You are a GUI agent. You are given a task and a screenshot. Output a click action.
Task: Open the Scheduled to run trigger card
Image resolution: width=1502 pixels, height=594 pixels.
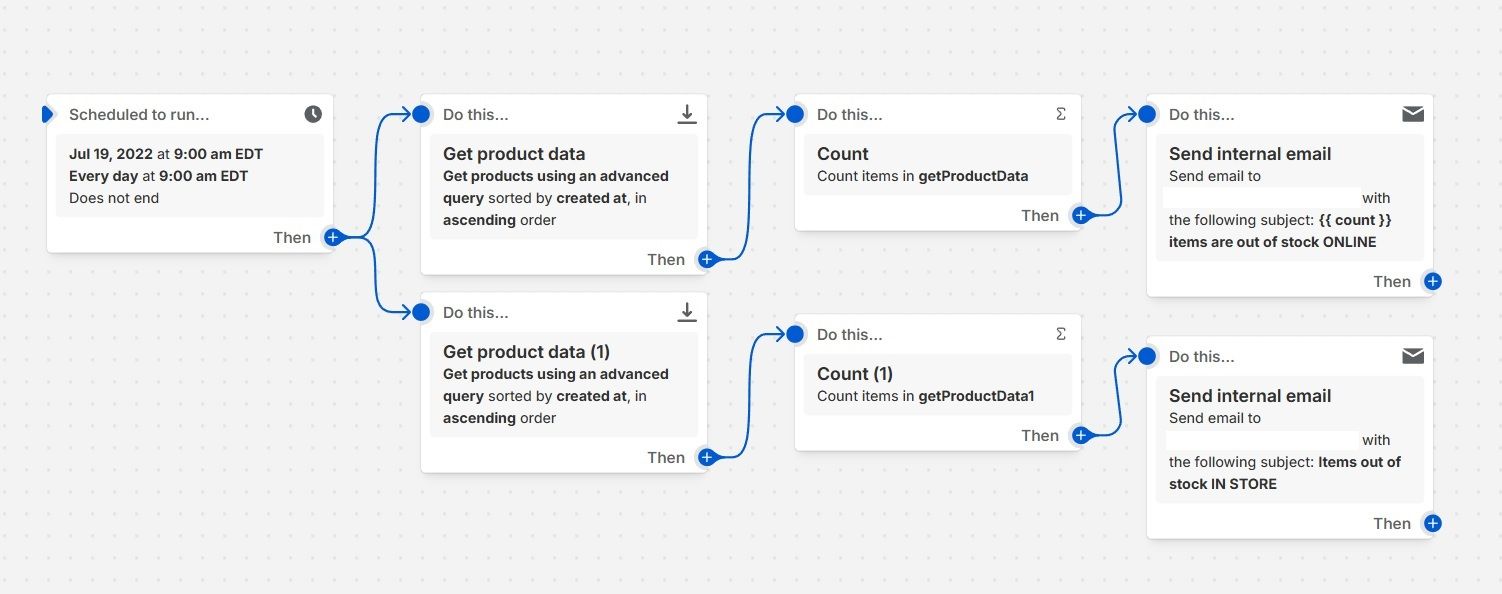pyautogui.click(x=189, y=176)
